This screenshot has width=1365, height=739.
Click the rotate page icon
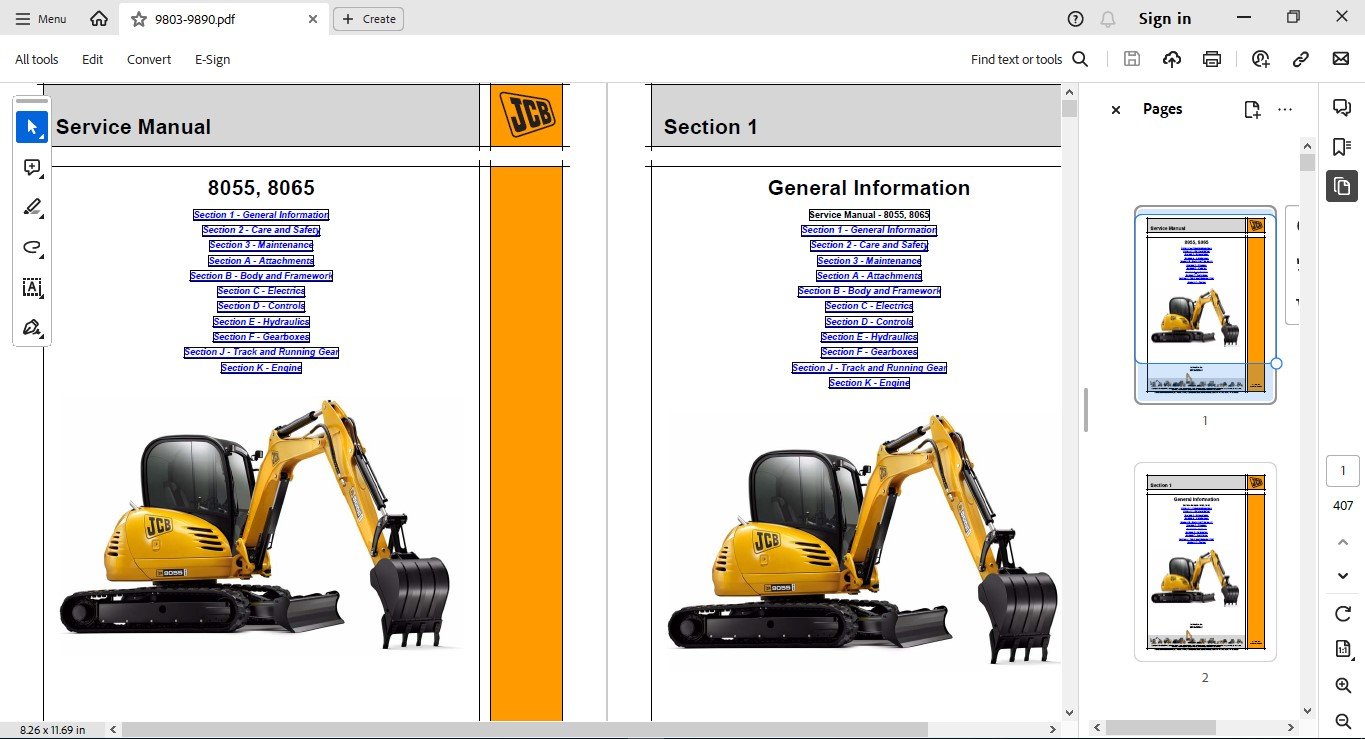coord(1343,613)
